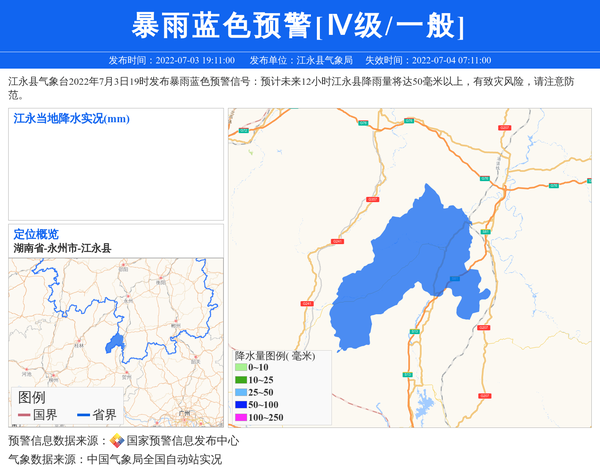This screenshot has height=471, width=600.
Task: Click the 25~50 light blue legend swatch
Action: [240, 393]
